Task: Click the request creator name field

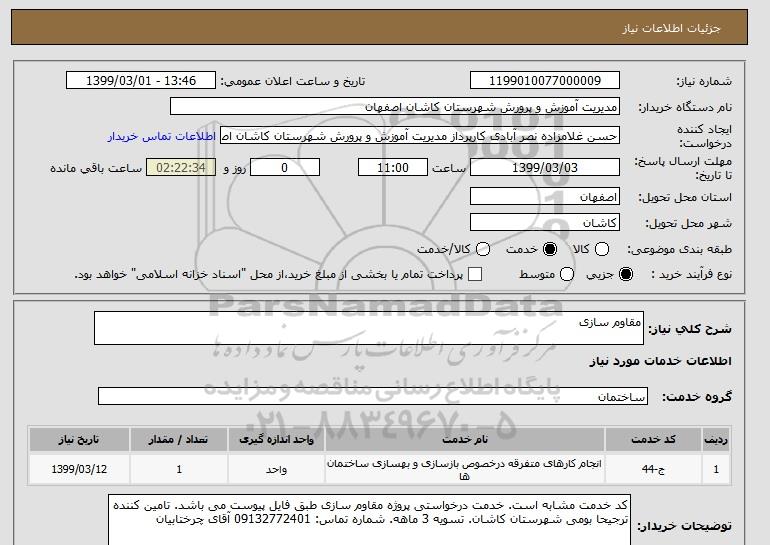Action: point(420,136)
